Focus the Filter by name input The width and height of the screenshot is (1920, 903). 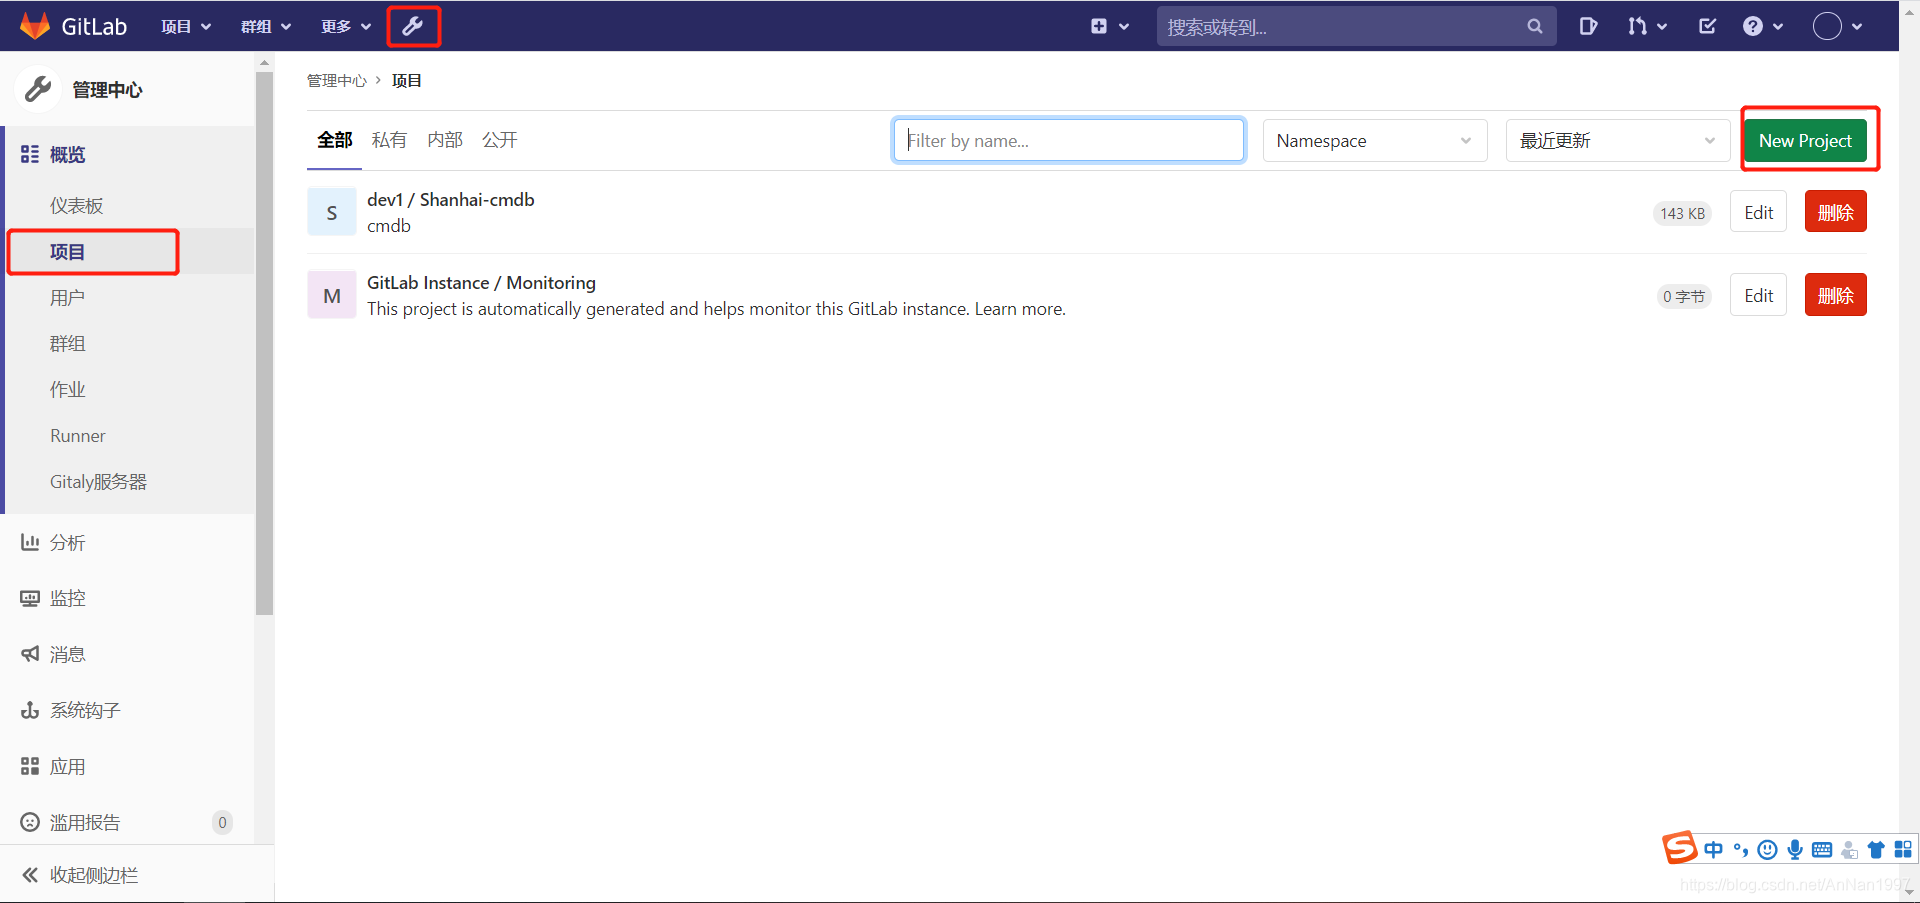tap(1069, 140)
